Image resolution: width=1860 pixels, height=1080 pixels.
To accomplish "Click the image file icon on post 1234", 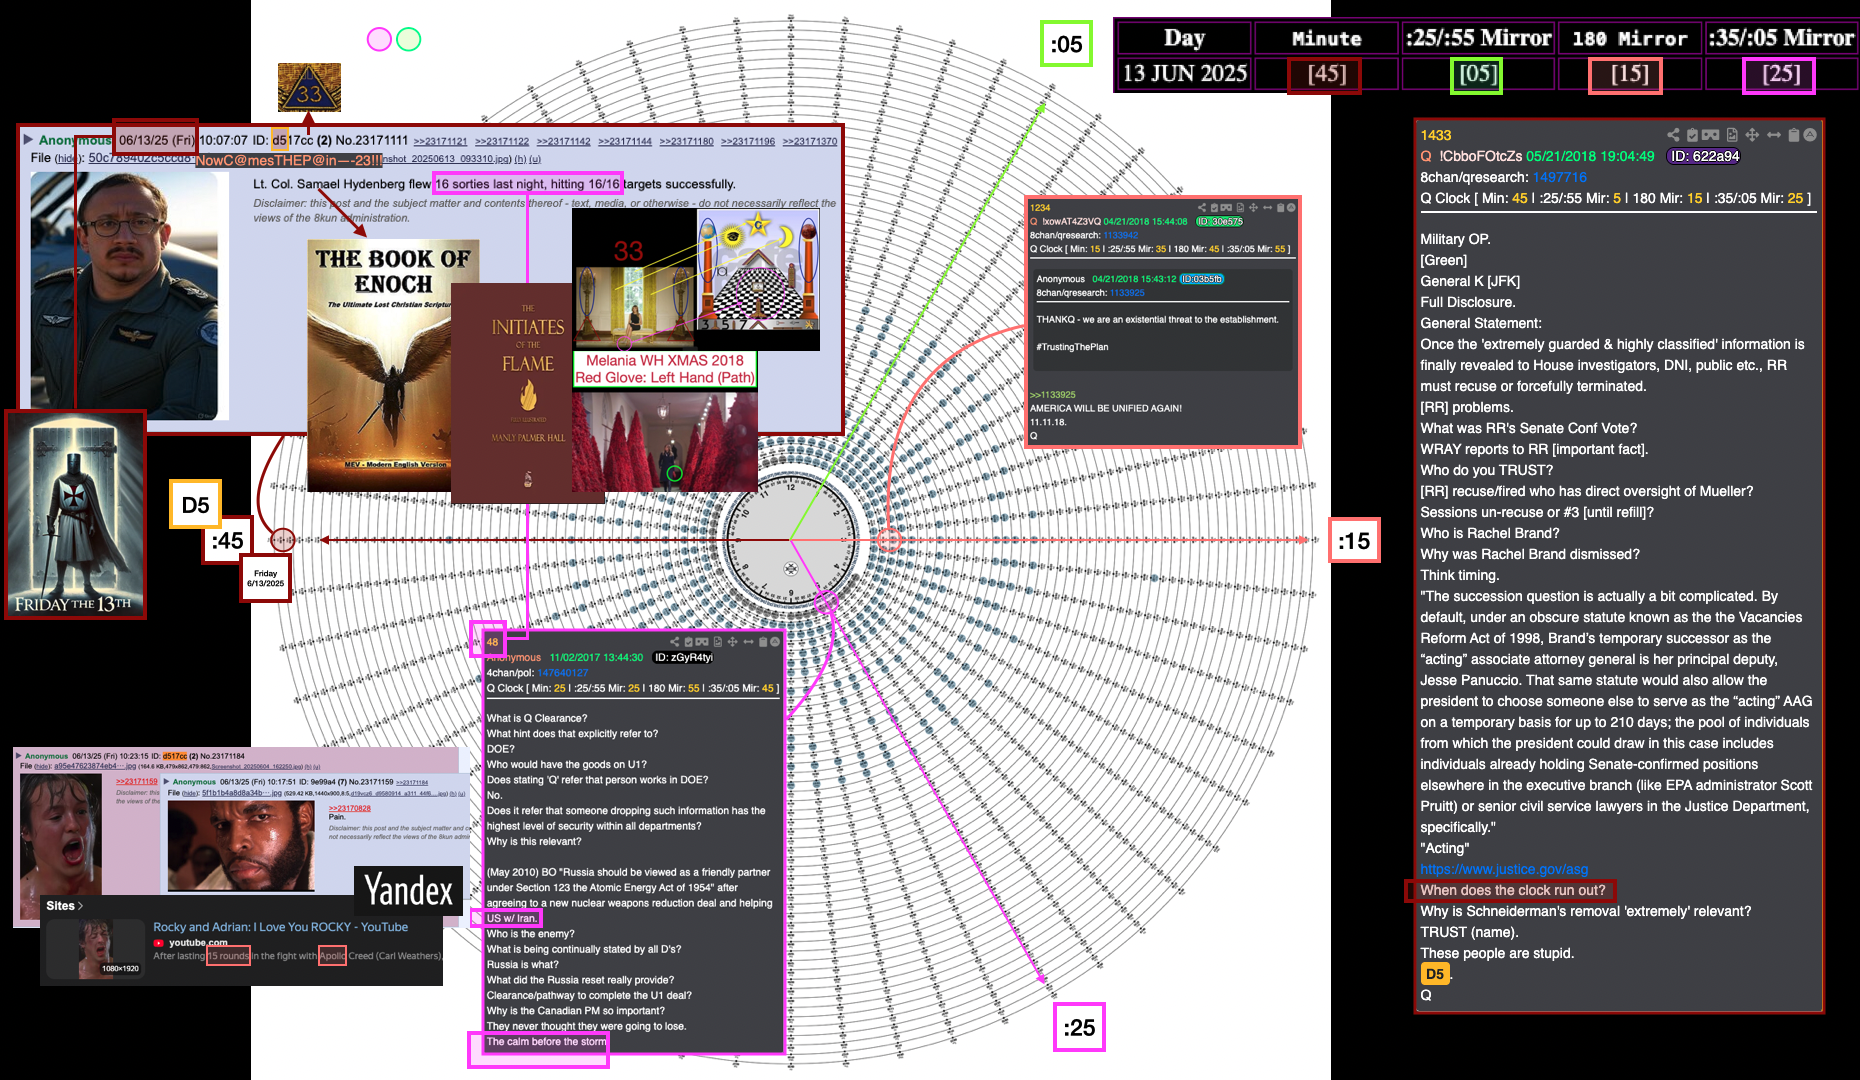I will pyautogui.click(x=1240, y=208).
